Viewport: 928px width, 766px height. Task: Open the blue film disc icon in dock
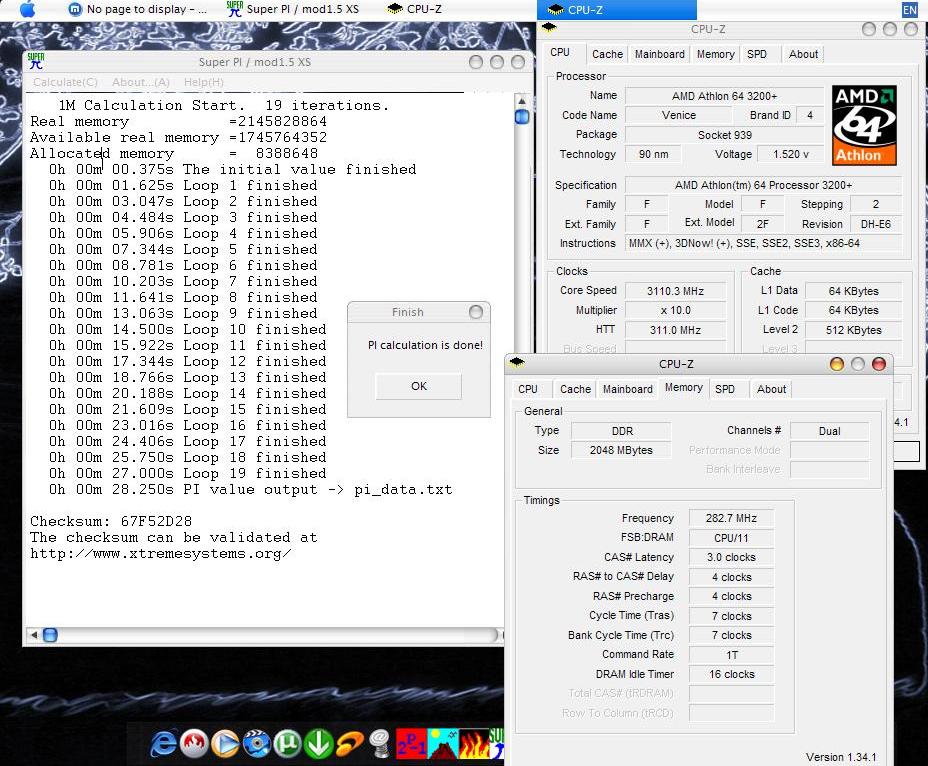256,744
